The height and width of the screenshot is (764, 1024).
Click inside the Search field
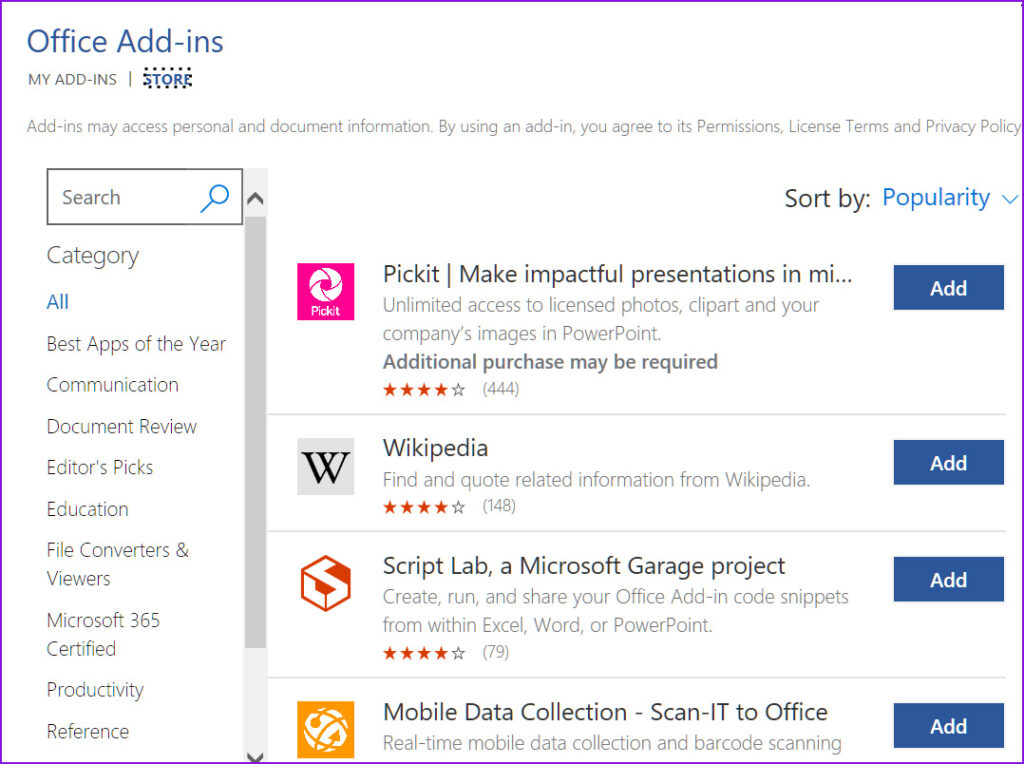coord(120,197)
